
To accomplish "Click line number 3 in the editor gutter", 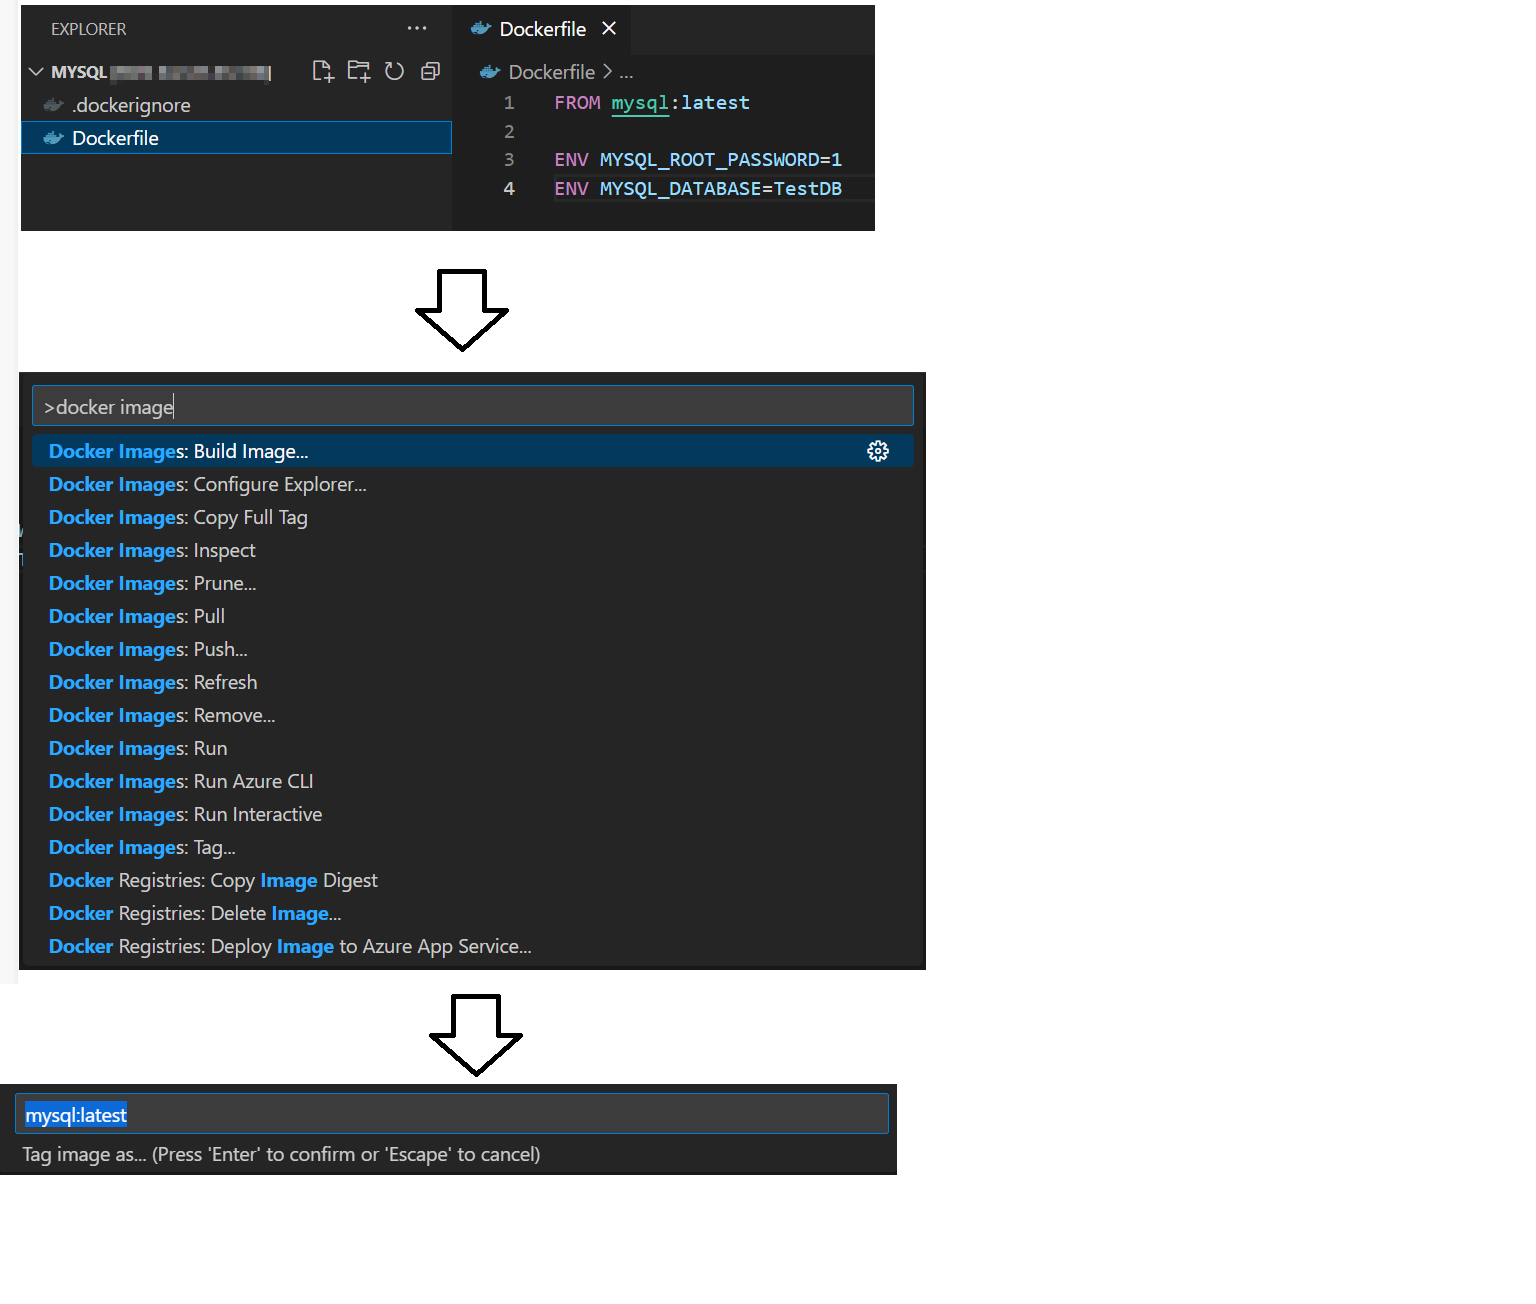I will (x=509, y=160).
